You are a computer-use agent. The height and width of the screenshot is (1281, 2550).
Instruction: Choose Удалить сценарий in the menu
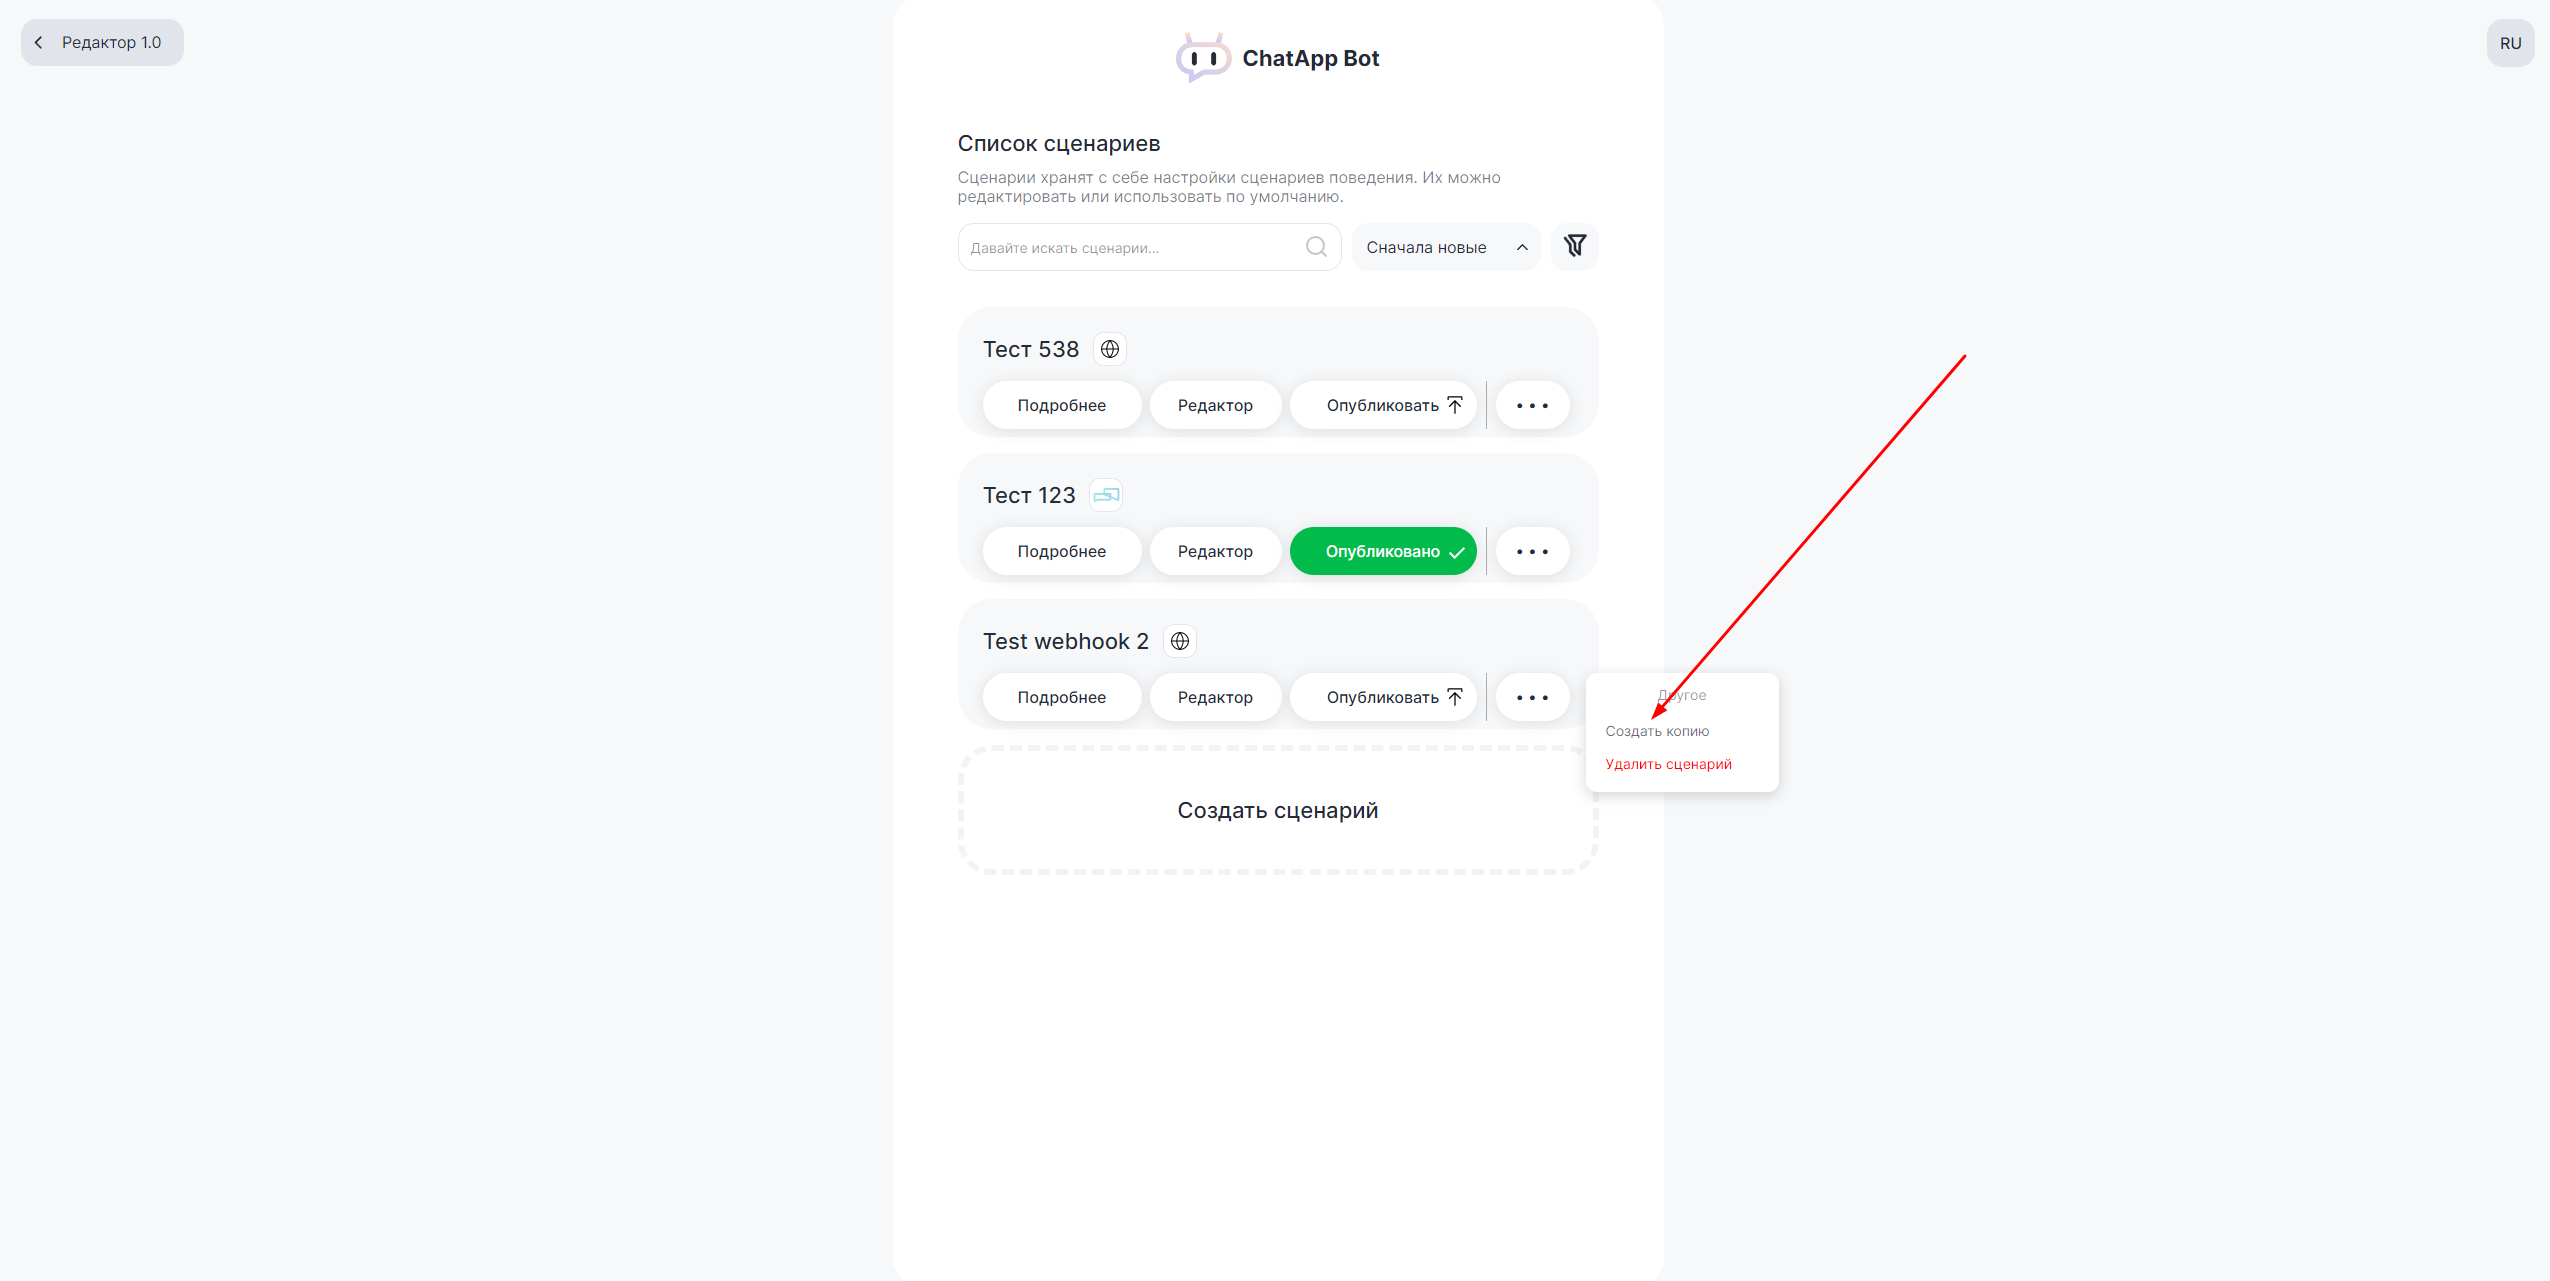pos(1668,764)
